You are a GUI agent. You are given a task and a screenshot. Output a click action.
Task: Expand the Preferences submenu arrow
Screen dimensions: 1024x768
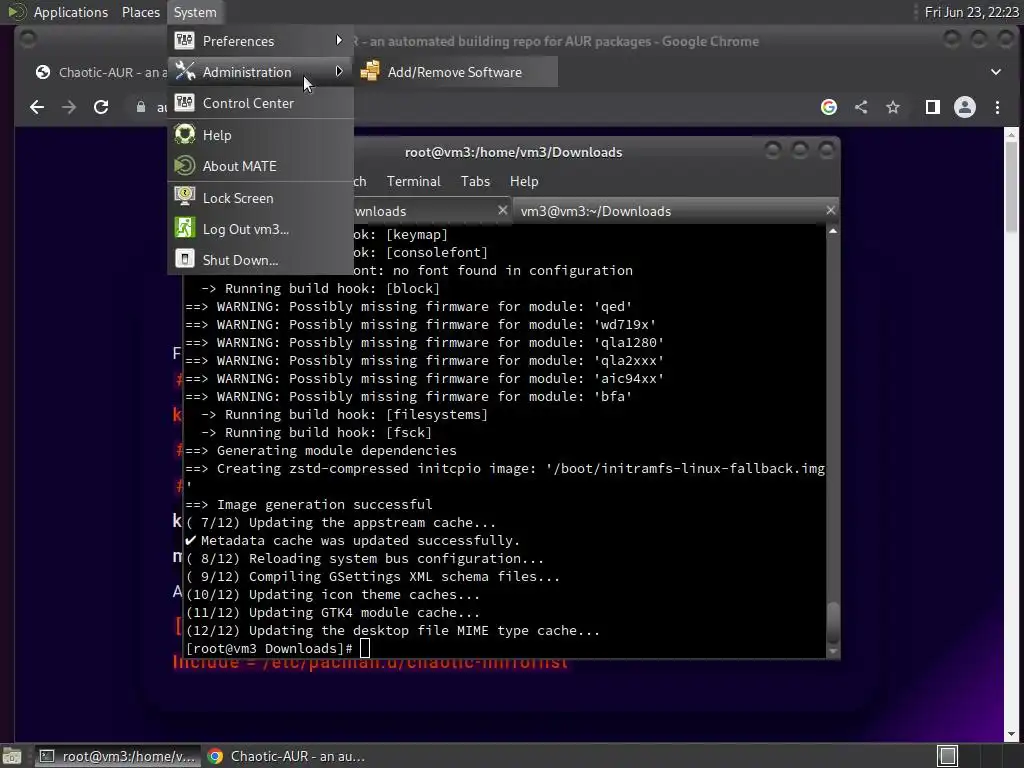[338, 40]
